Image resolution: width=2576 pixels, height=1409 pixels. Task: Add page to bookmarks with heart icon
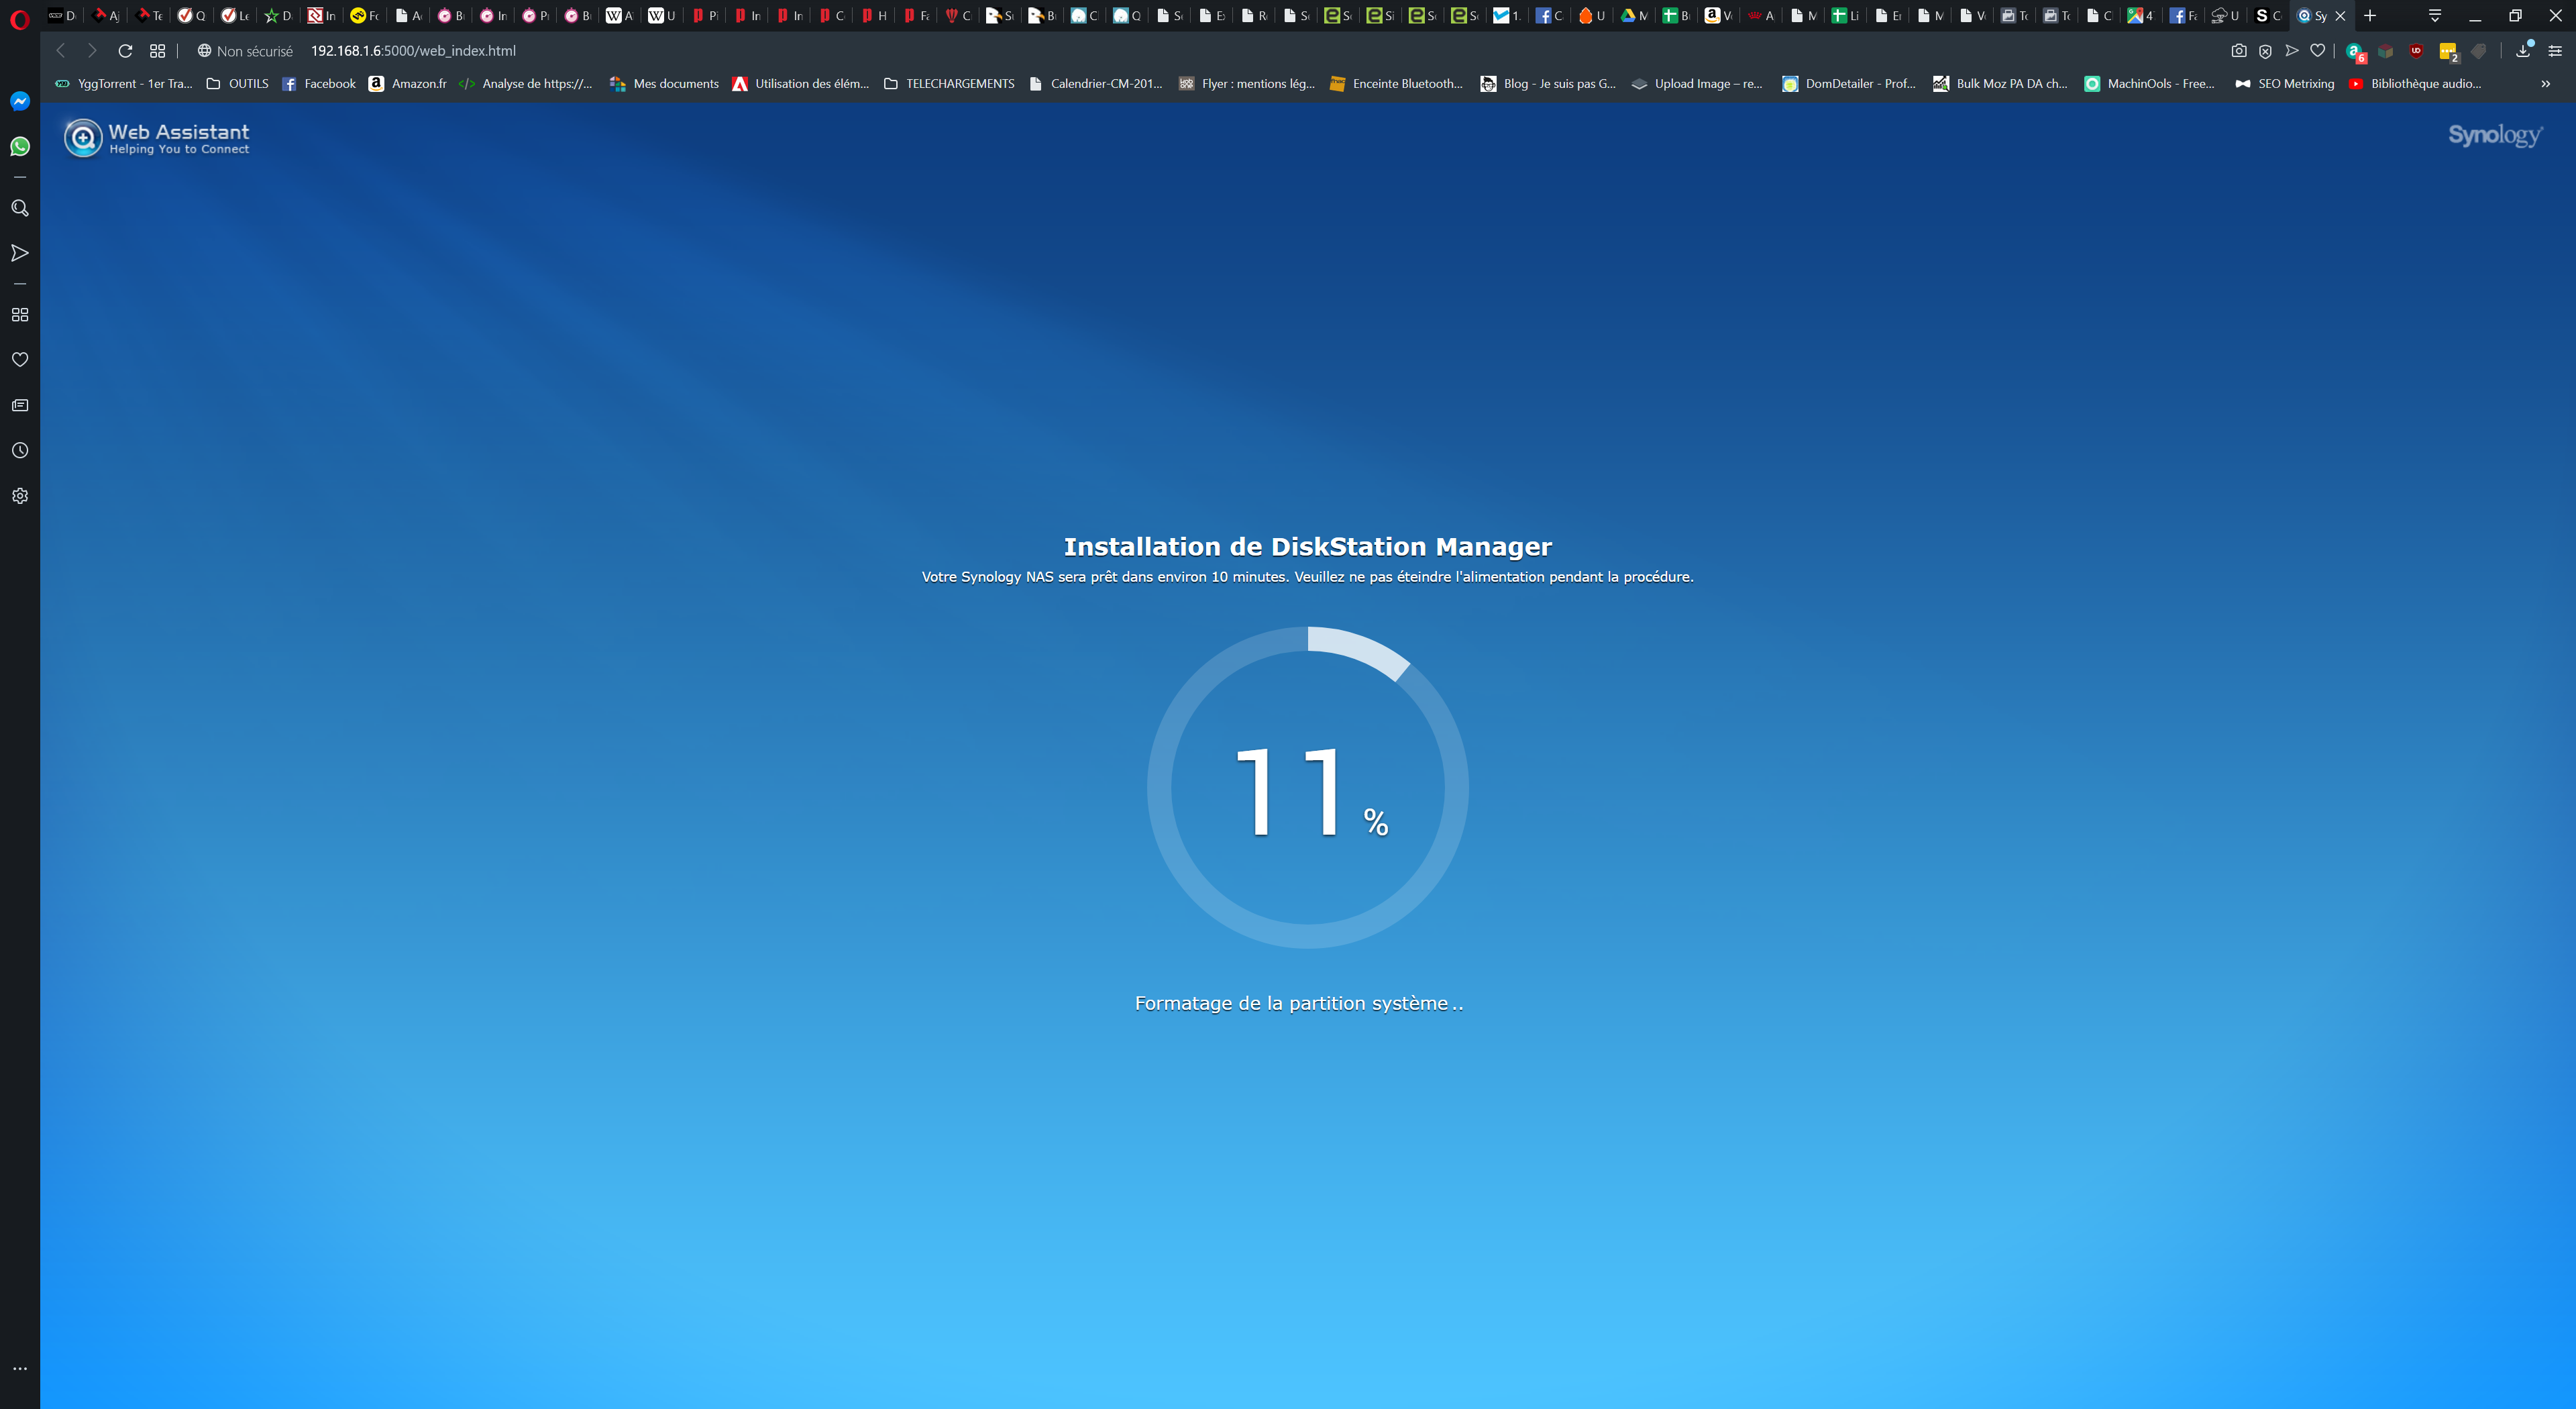(2317, 51)
